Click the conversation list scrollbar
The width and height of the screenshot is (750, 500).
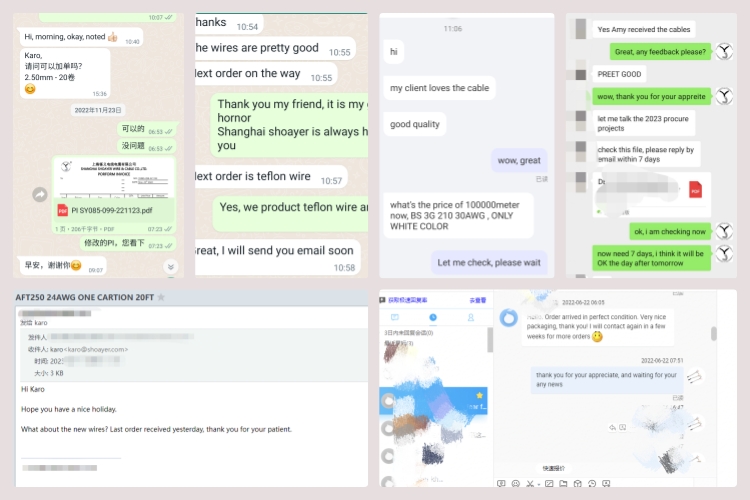490,340
